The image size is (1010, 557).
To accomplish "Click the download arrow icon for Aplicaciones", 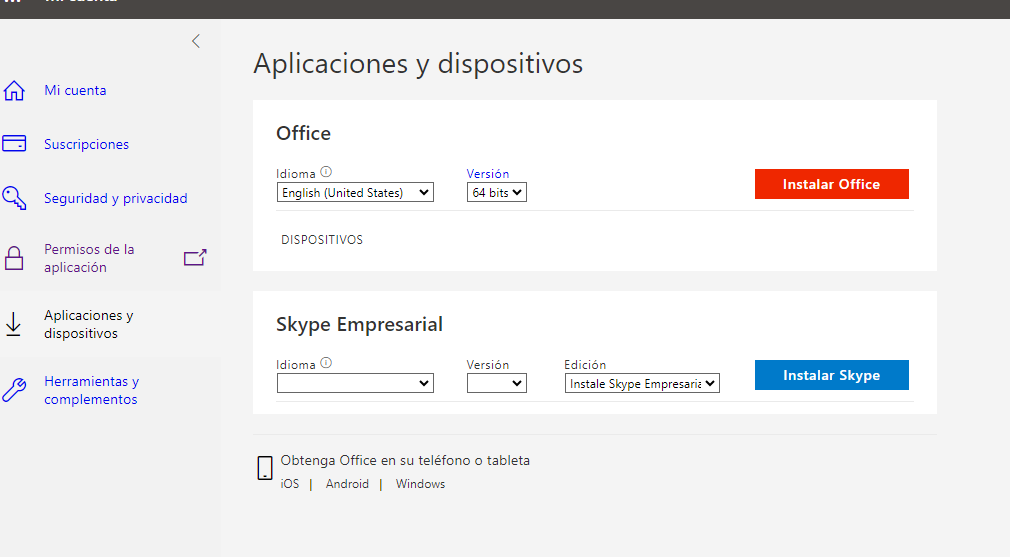I will click(14, 324).
